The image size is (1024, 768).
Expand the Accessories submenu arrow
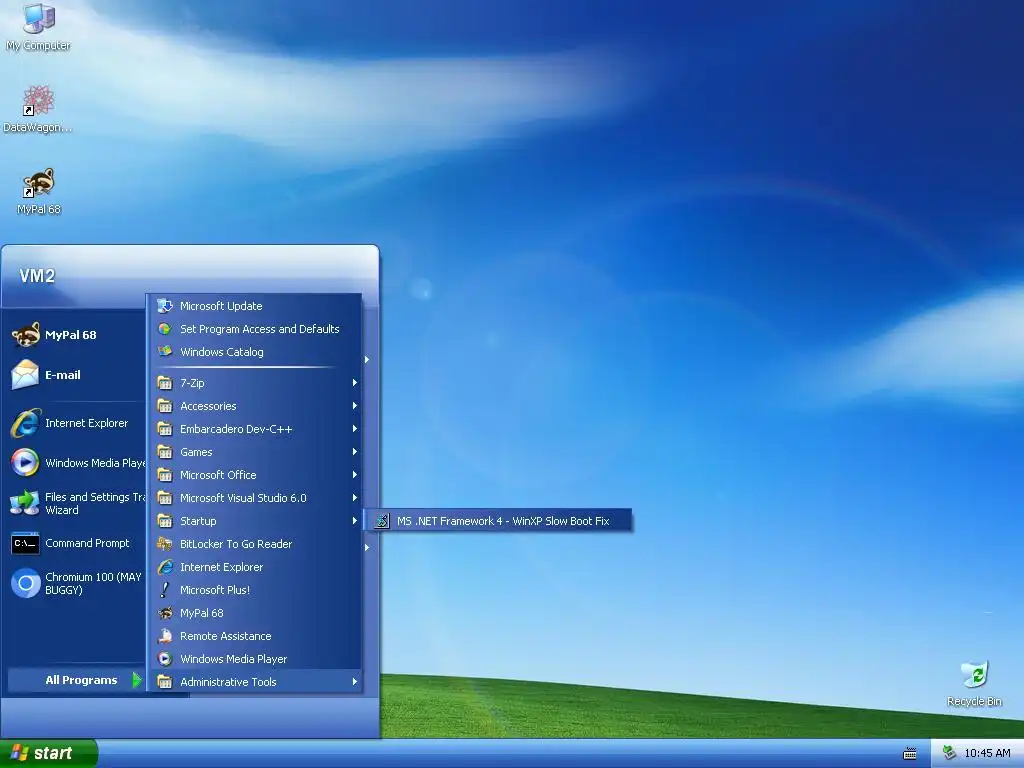point(355,406)
